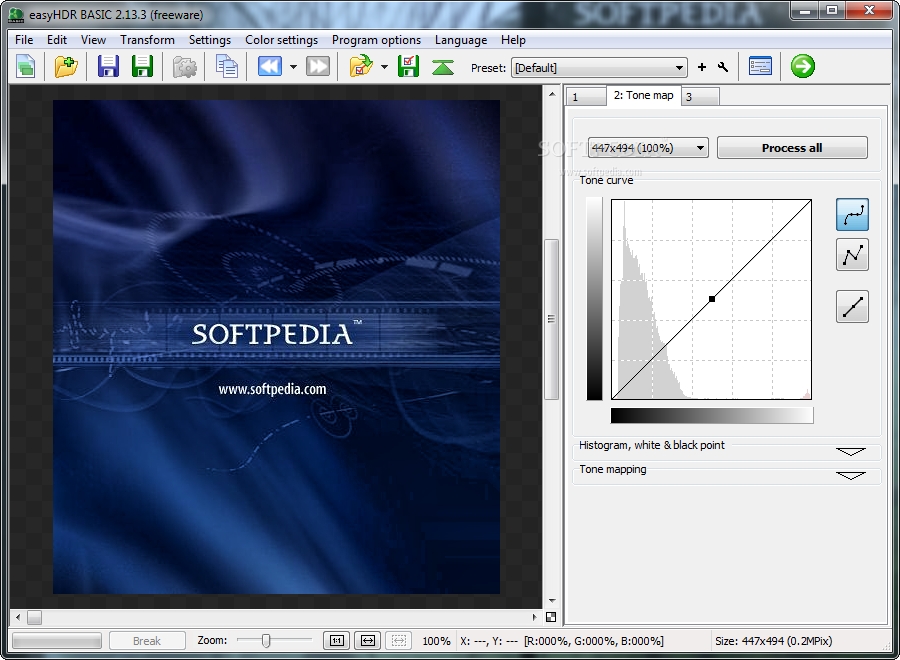900x660 pixels.
Task: Click the grayed gear settings icon
Action: [x=185, y=67]
